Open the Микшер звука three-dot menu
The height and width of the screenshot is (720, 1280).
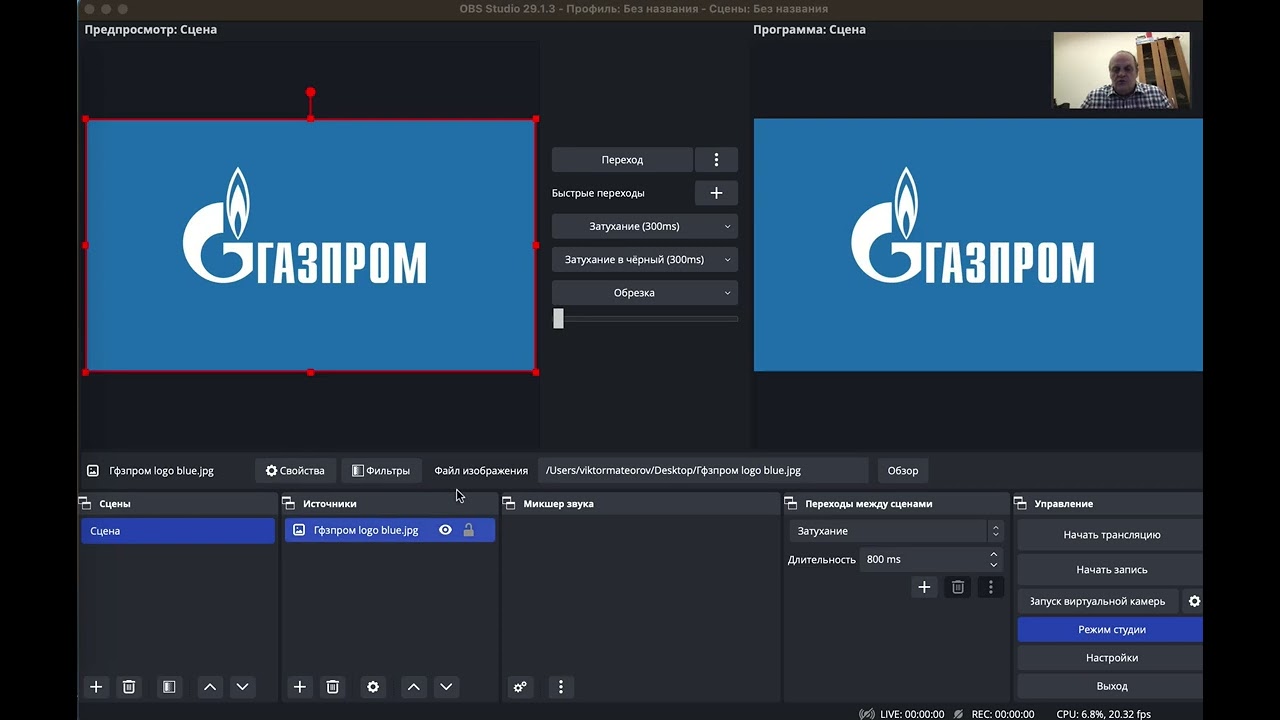click(x=561, y=687)
